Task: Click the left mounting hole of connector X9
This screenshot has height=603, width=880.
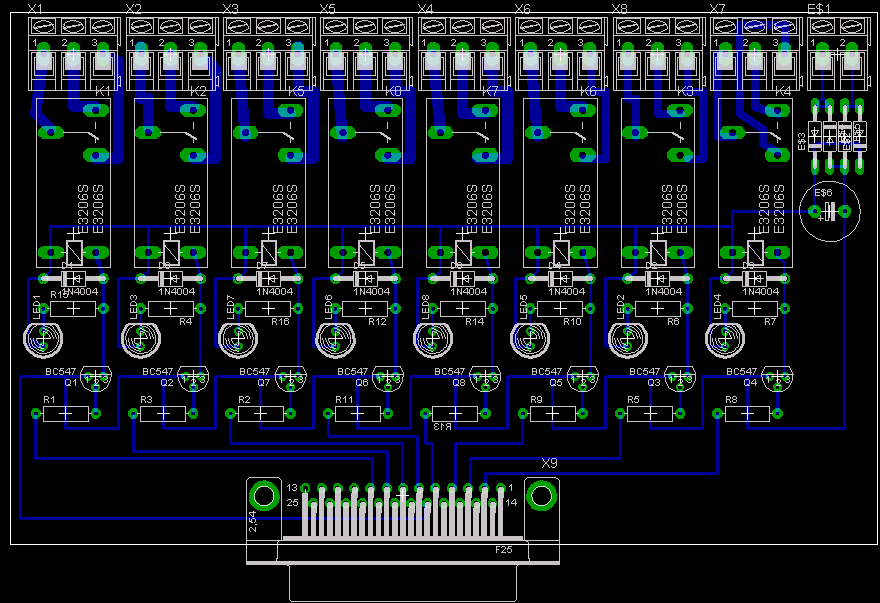Action: (x=263, y=495)
